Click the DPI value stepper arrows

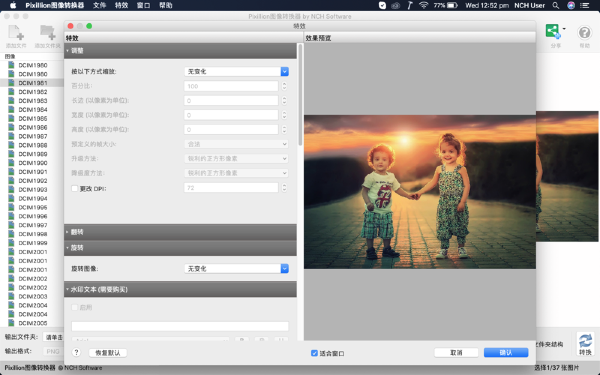[x=284, y=188]
